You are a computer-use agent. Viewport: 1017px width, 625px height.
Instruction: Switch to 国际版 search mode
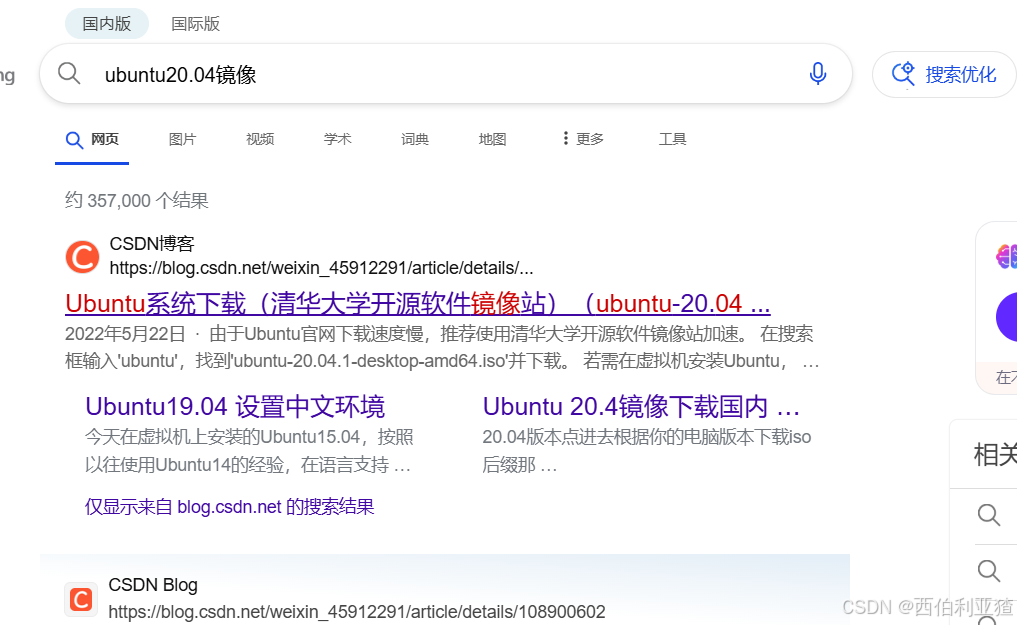click(195, 24)
